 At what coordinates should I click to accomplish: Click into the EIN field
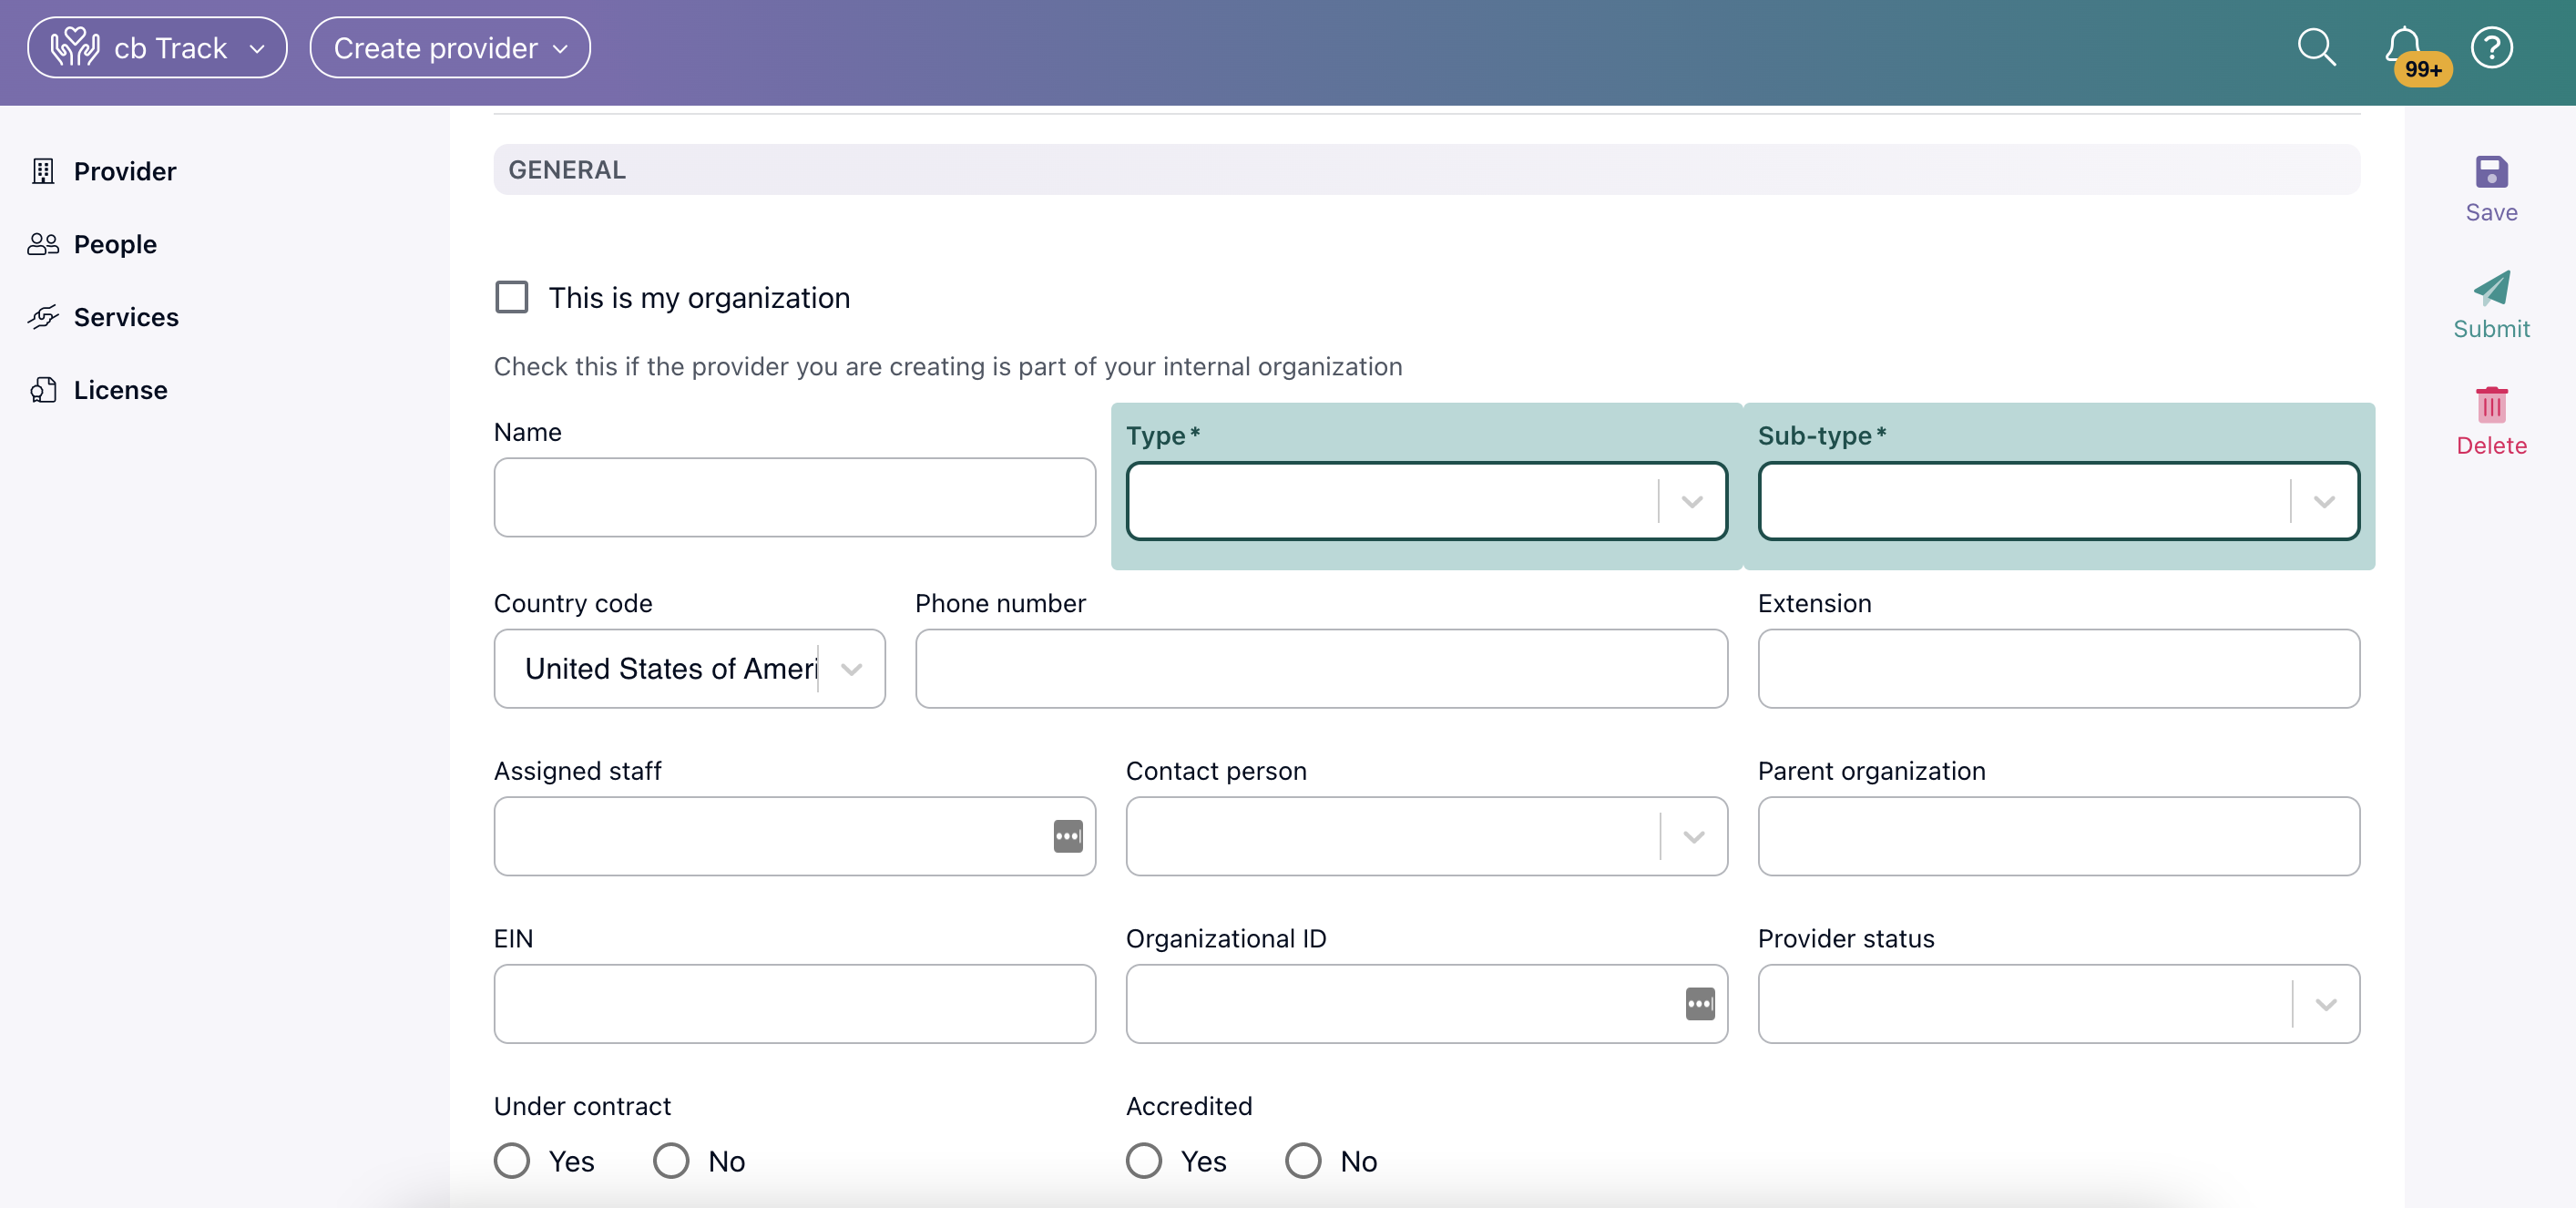pos(795,1004)
